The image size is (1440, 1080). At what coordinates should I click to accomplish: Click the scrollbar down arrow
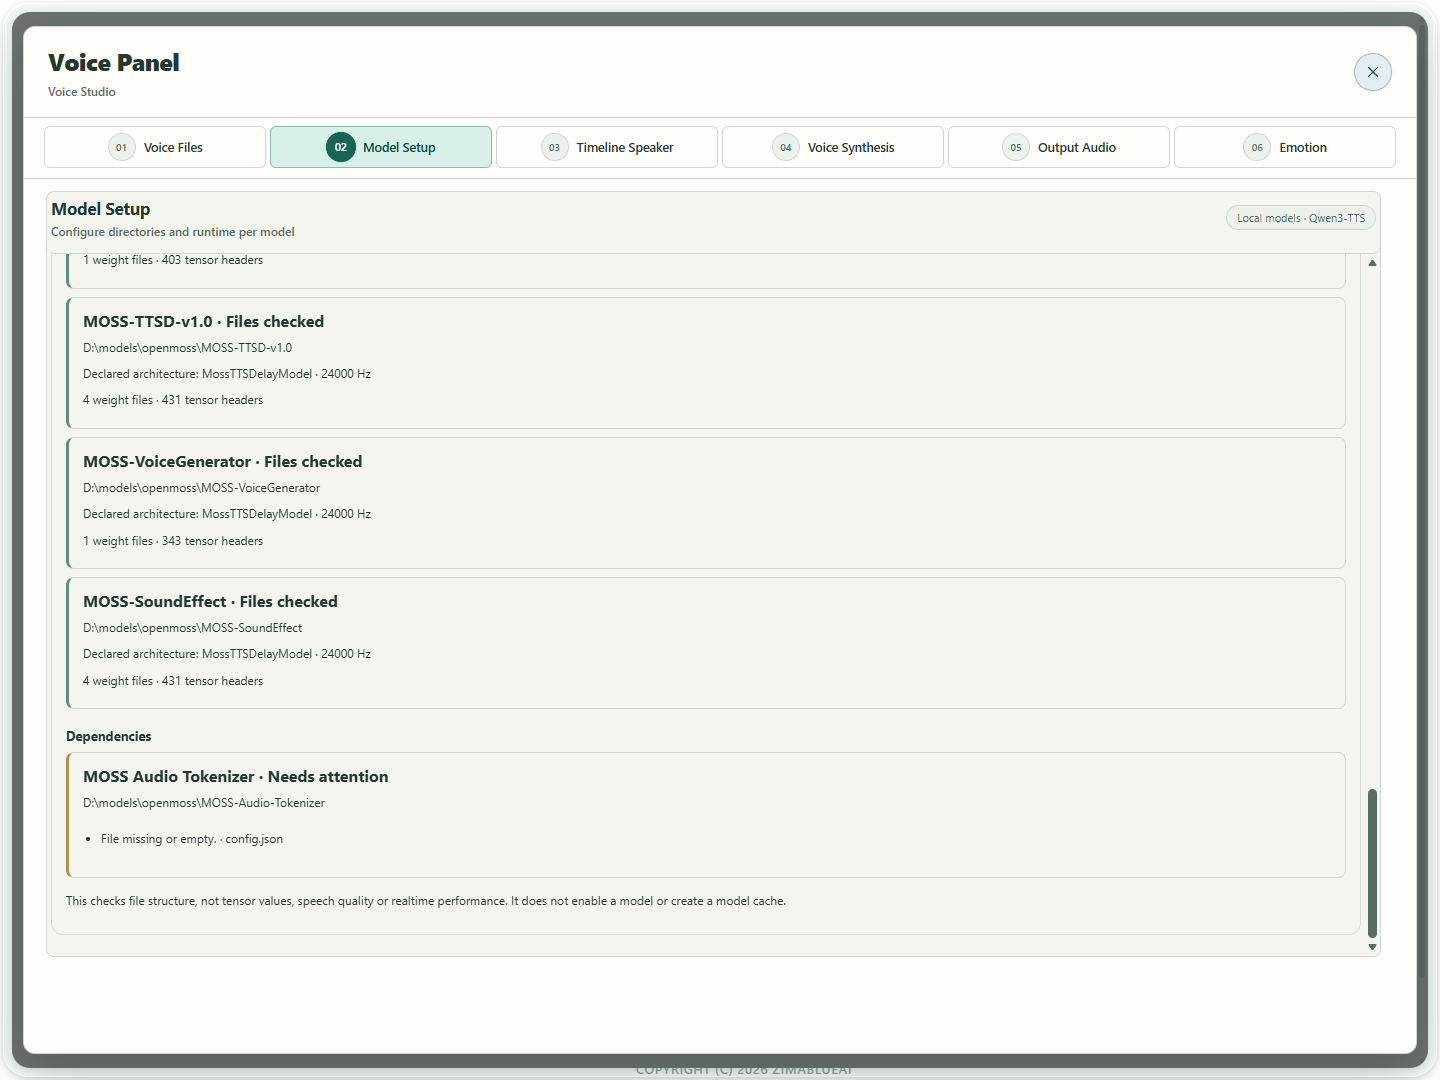(x=1372, y=947)
